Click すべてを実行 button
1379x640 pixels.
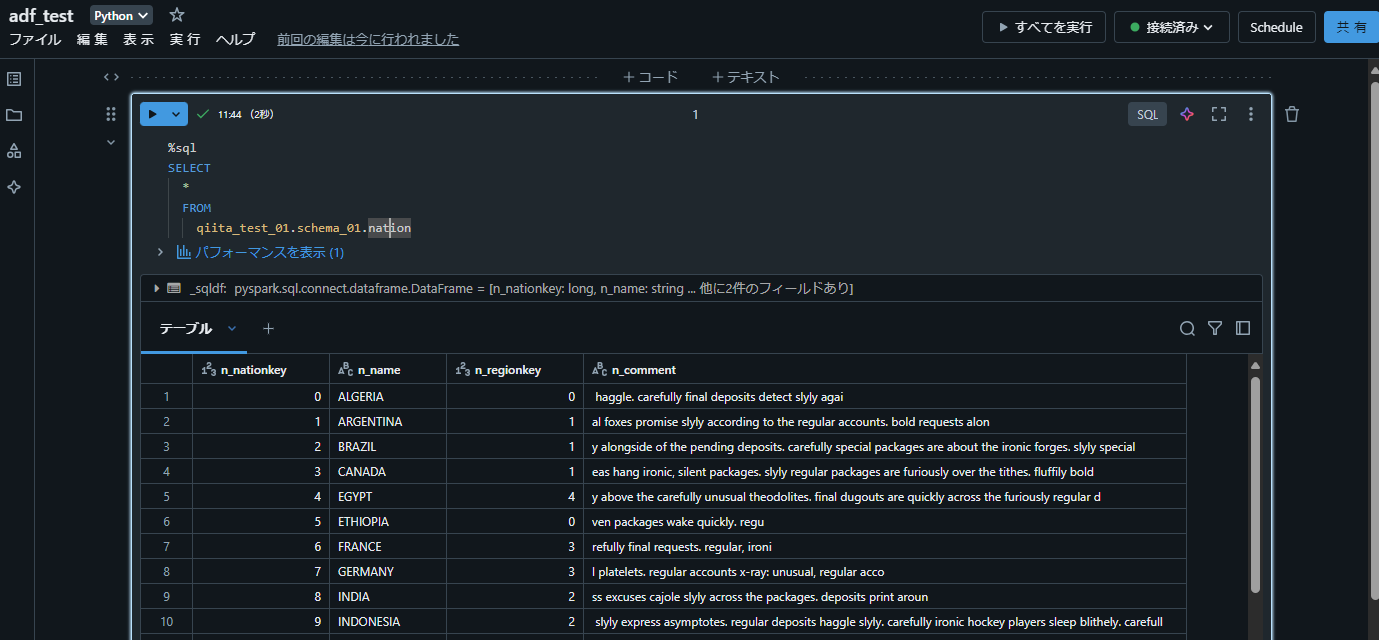pyautogui.click(x=1044, y=27)
